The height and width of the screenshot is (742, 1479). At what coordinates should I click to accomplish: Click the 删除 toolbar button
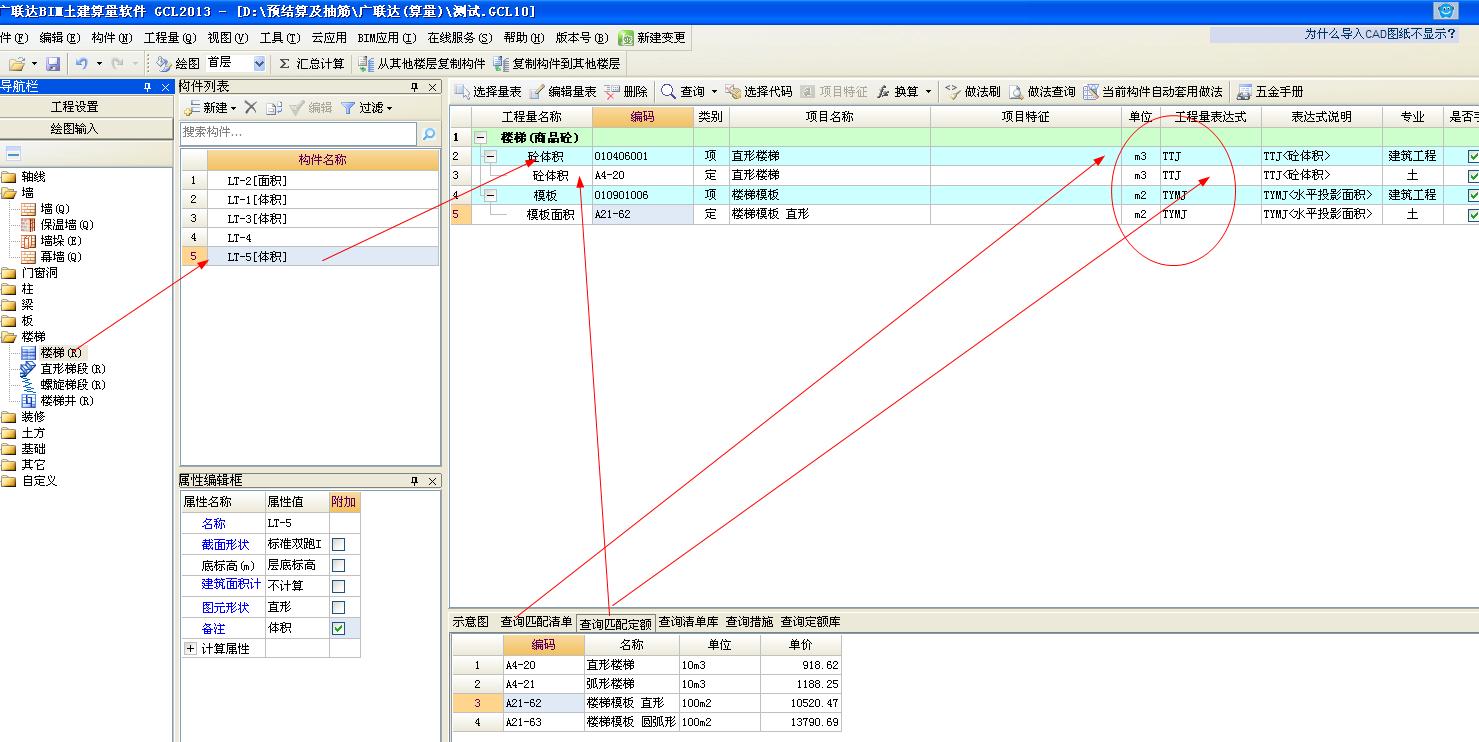[x=627, y=91]
